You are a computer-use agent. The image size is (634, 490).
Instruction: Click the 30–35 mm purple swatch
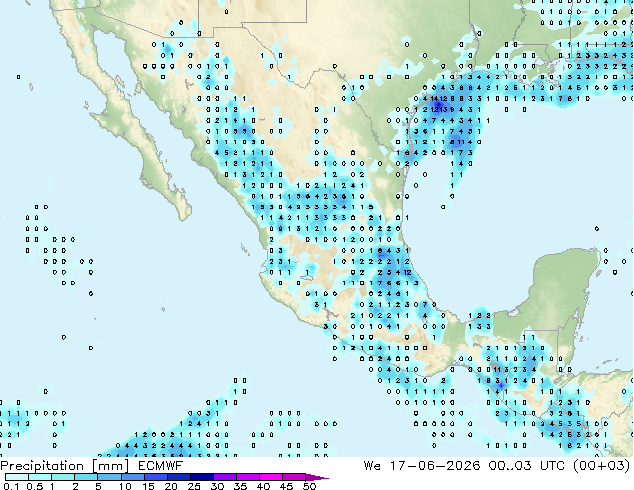click(x=225, y=477)
